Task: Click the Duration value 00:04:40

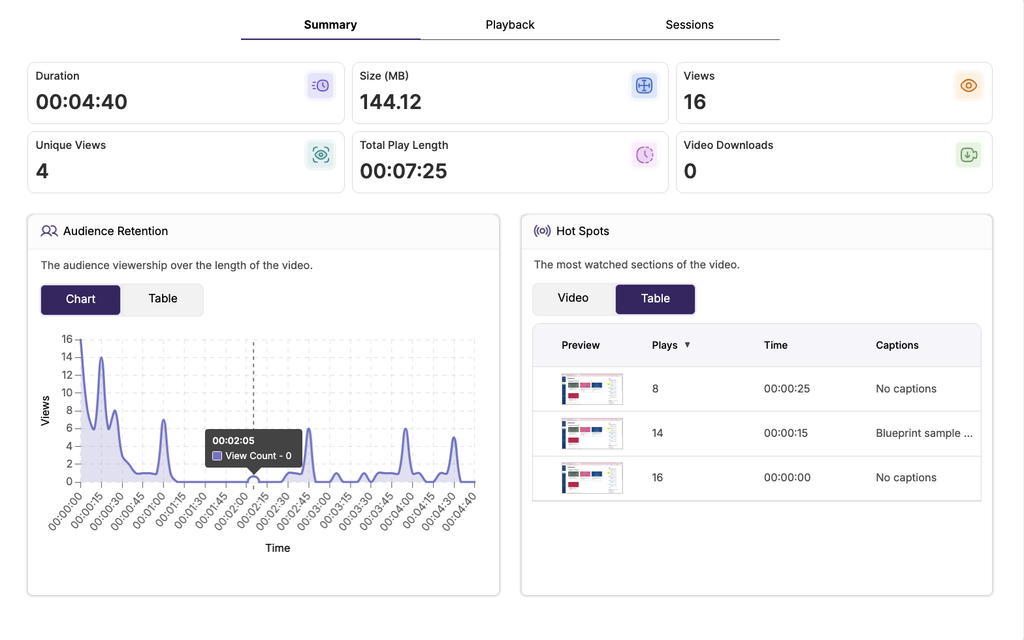Action: point(82,102)
